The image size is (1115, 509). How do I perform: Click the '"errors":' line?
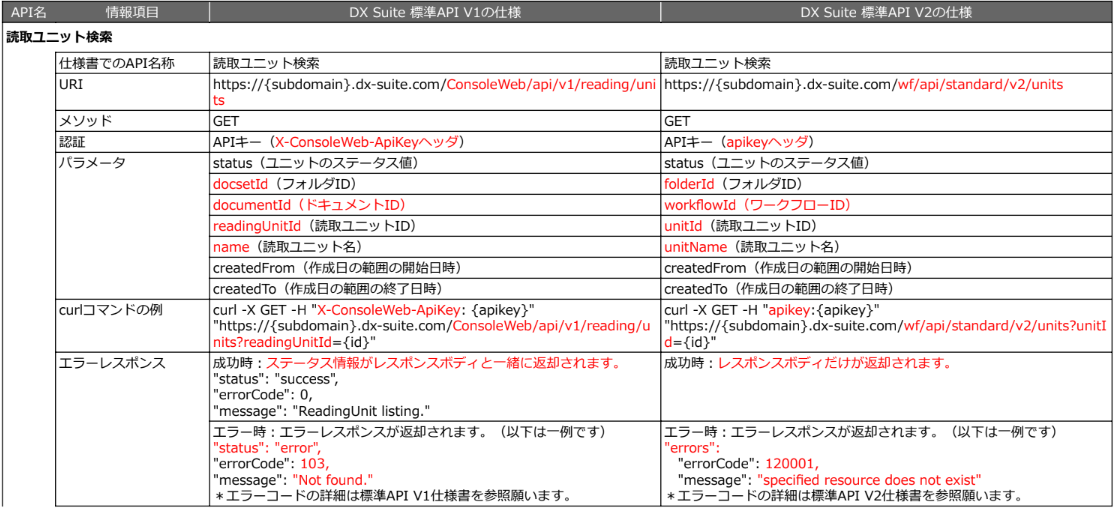coord(692,447)
